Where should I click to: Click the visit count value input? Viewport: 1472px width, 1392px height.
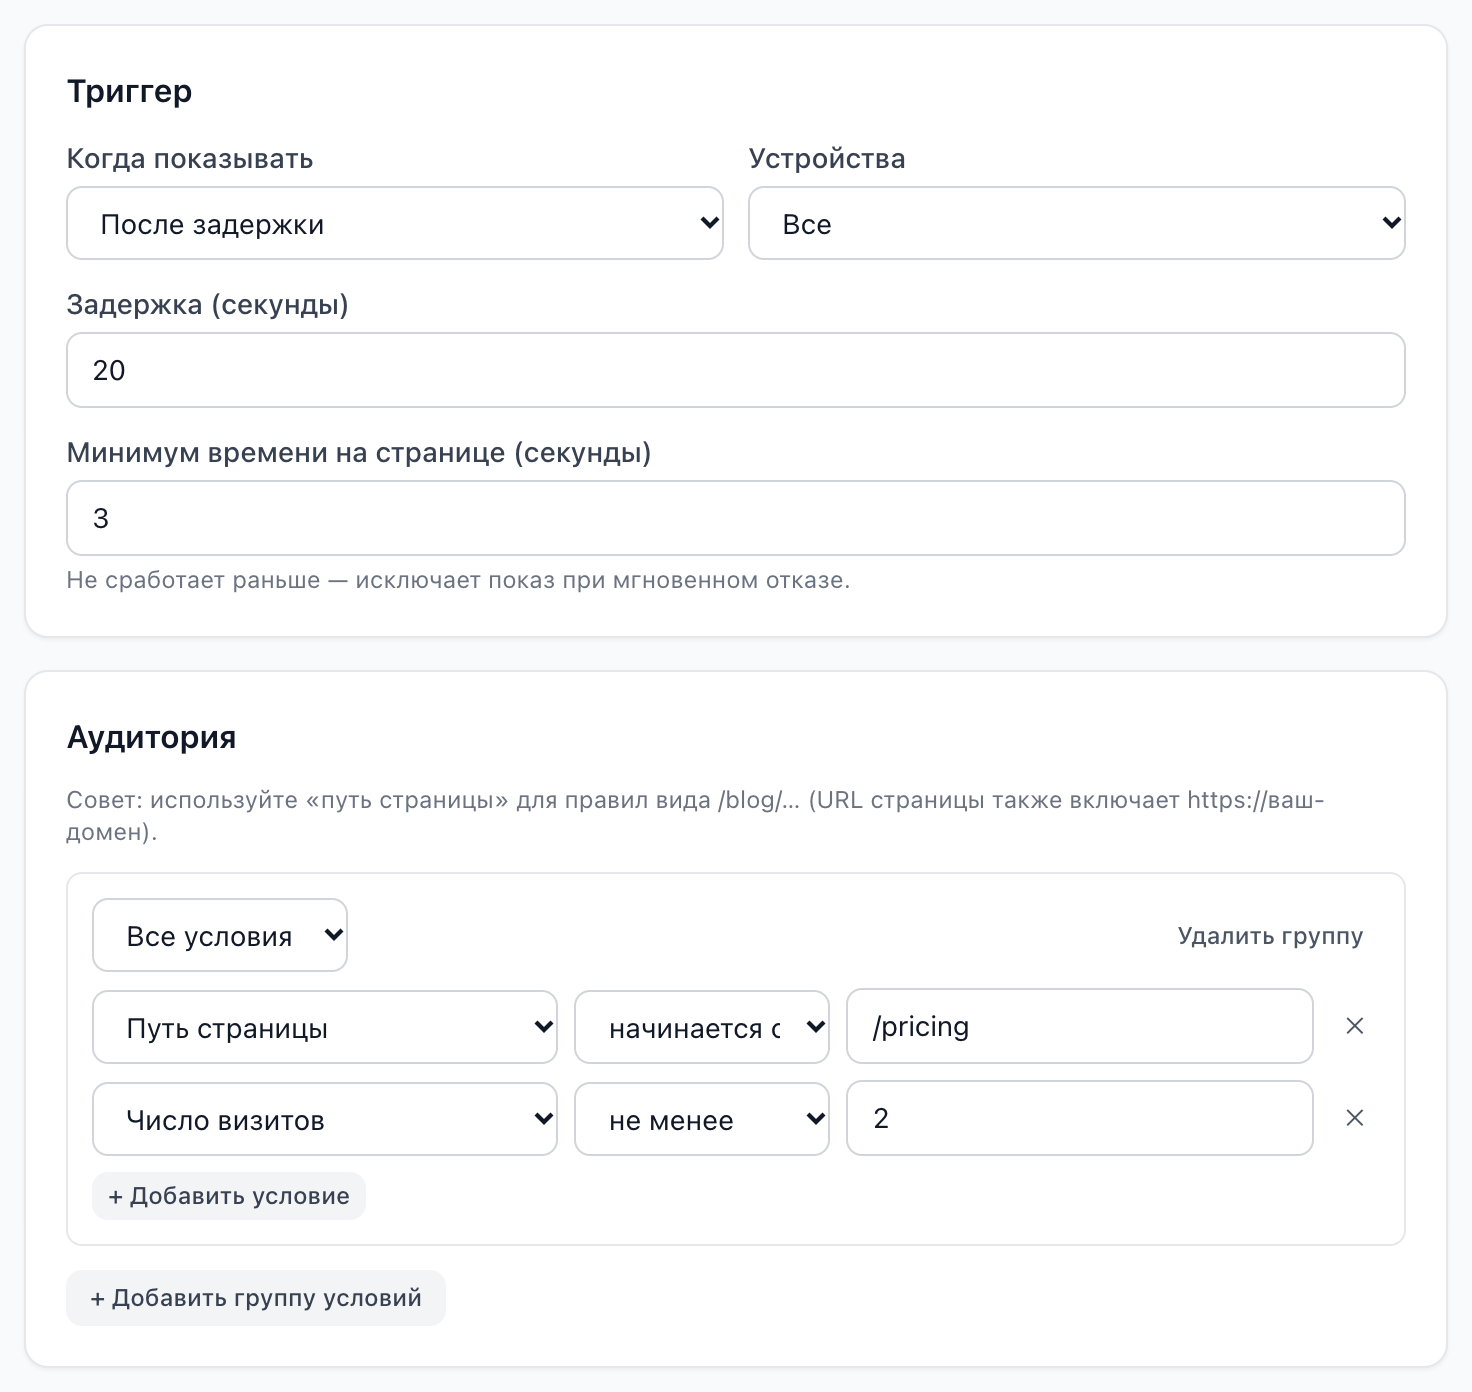[x=1080, y=1118]
